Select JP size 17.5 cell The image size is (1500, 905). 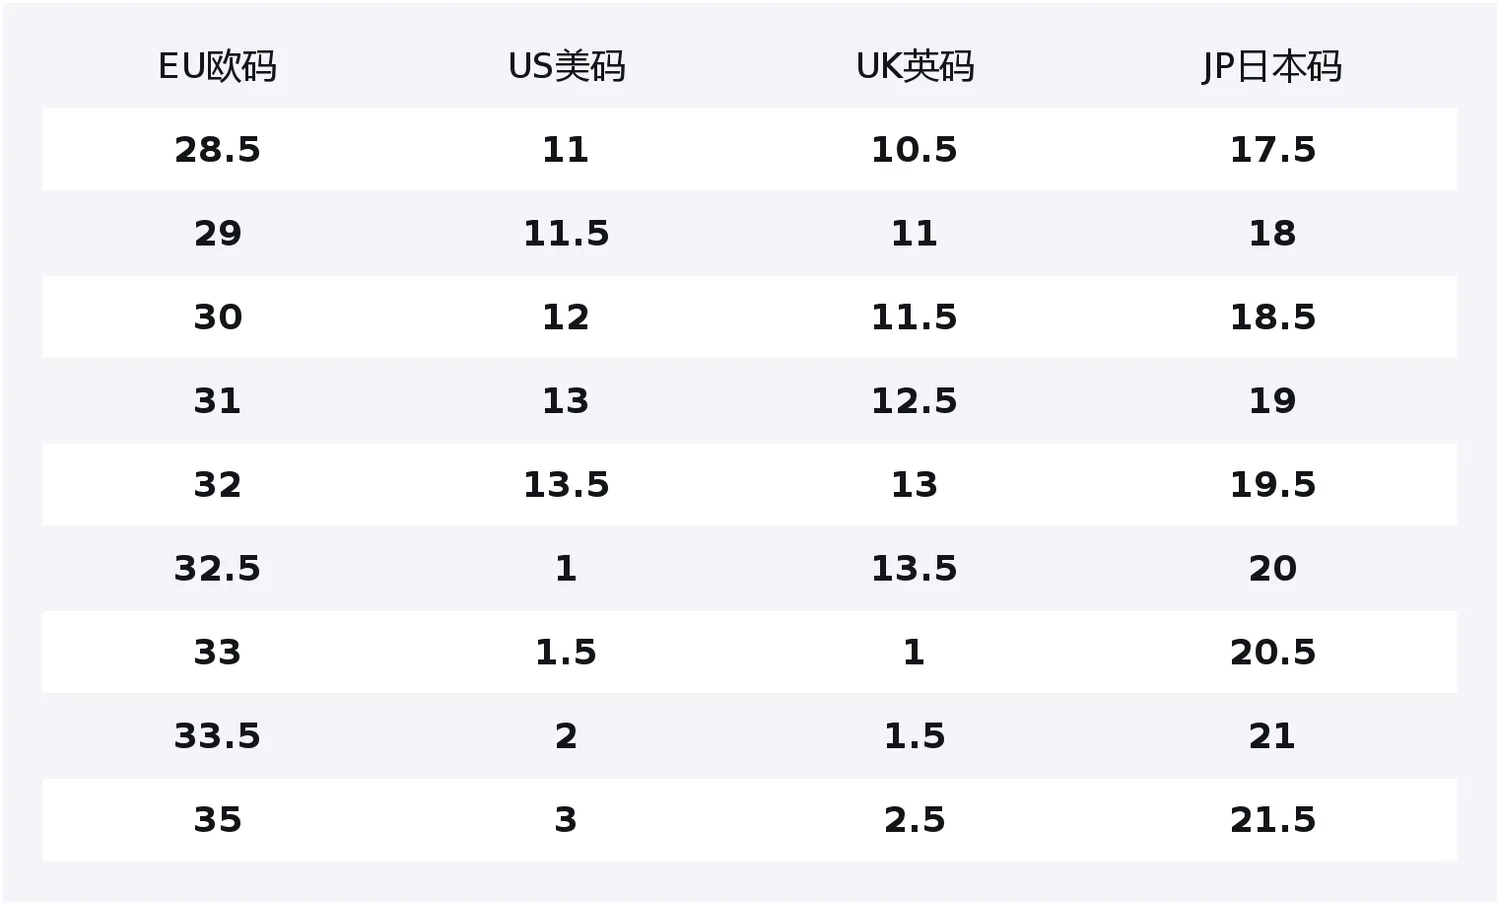point(1272,150)
